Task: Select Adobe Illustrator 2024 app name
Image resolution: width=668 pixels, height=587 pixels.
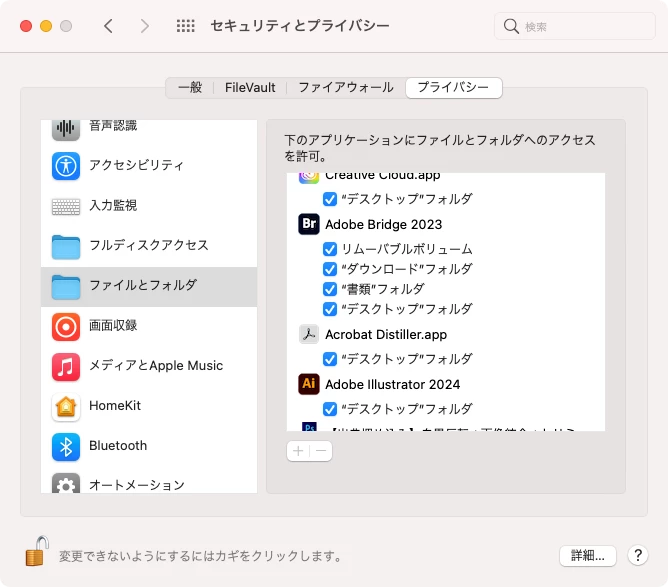Action: point(392,384)
